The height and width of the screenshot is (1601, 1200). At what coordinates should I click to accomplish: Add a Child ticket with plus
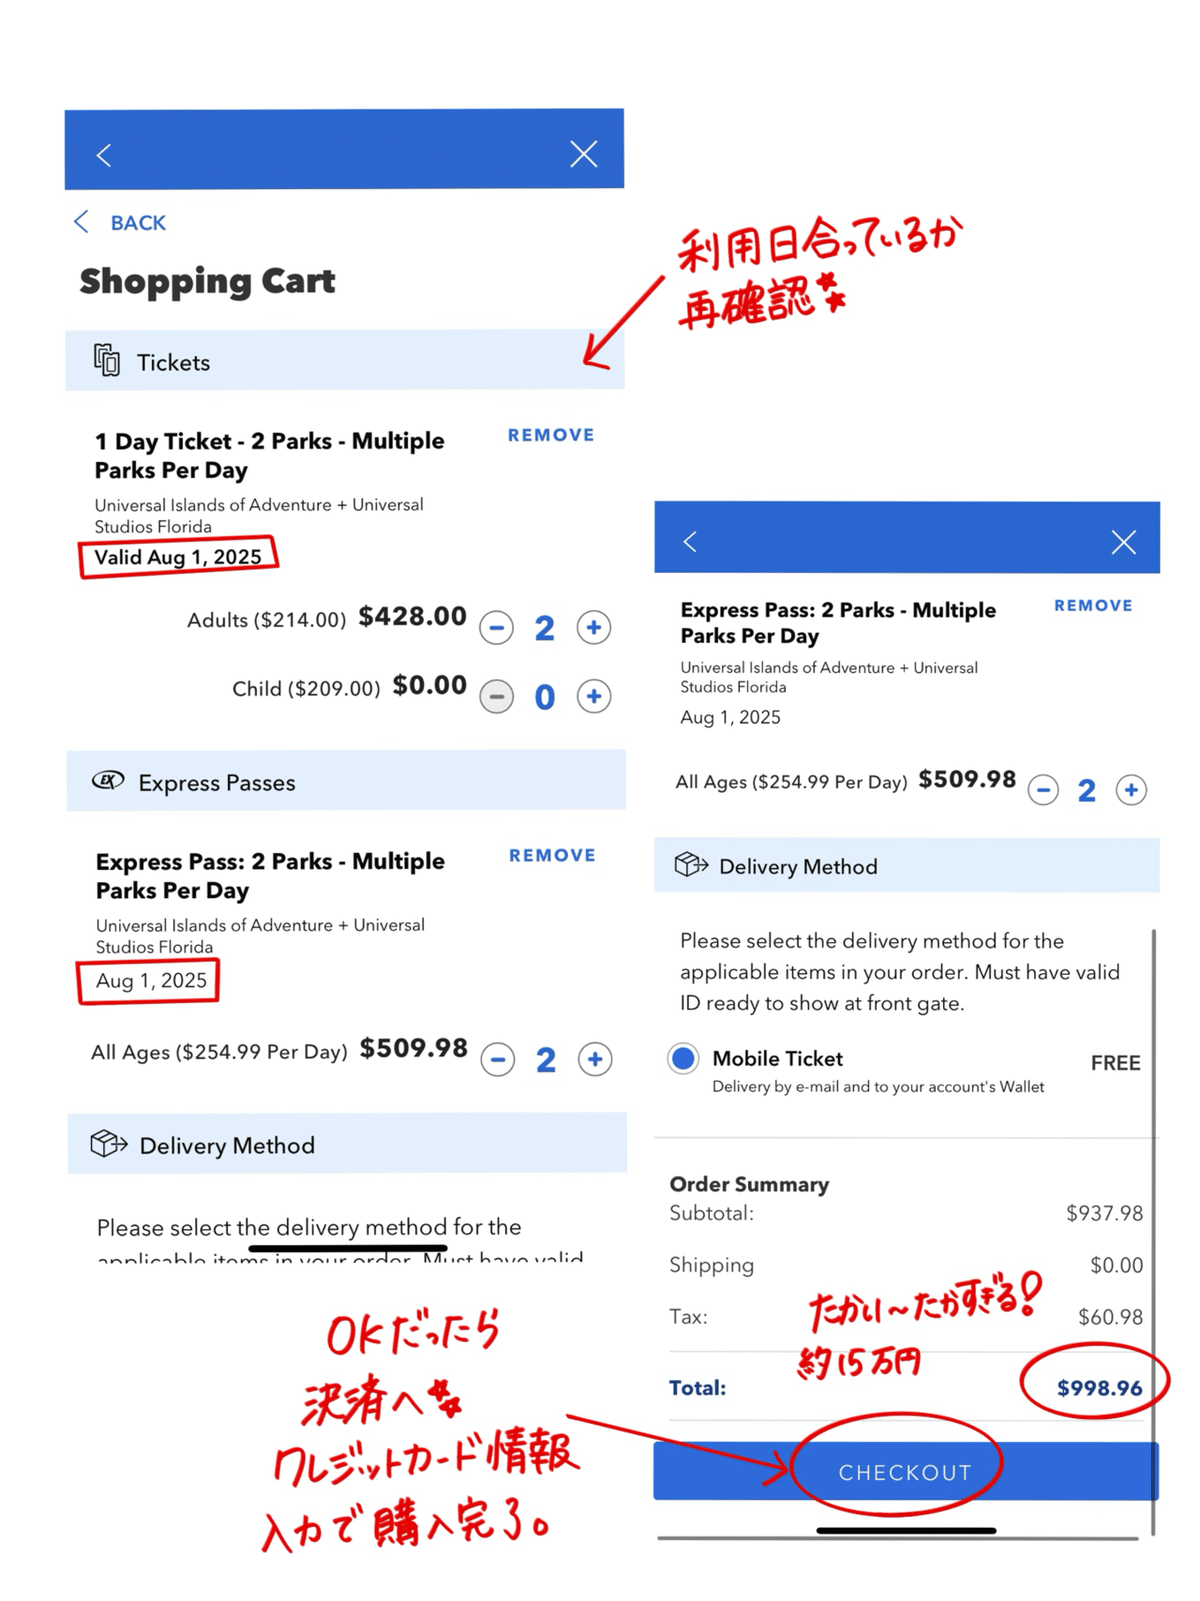pos(594,696)
